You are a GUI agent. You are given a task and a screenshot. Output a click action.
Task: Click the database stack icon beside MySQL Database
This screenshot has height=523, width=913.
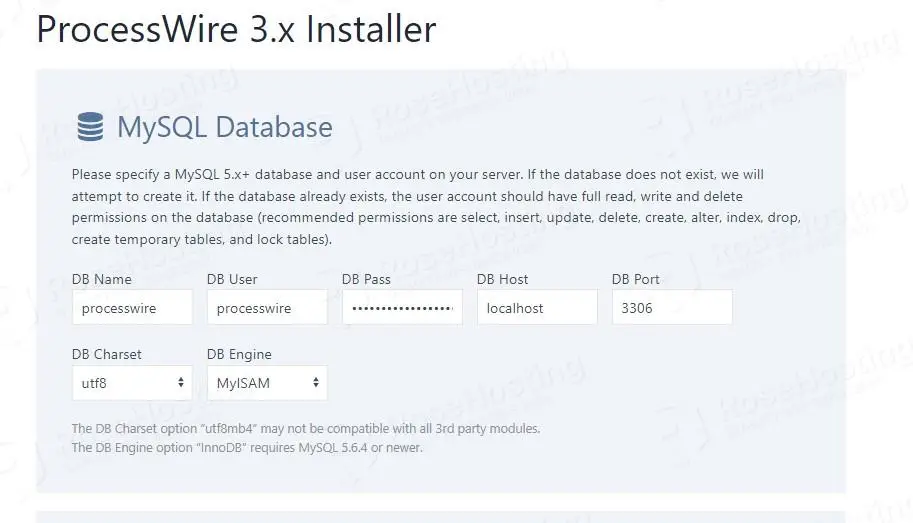coord(90,127)
